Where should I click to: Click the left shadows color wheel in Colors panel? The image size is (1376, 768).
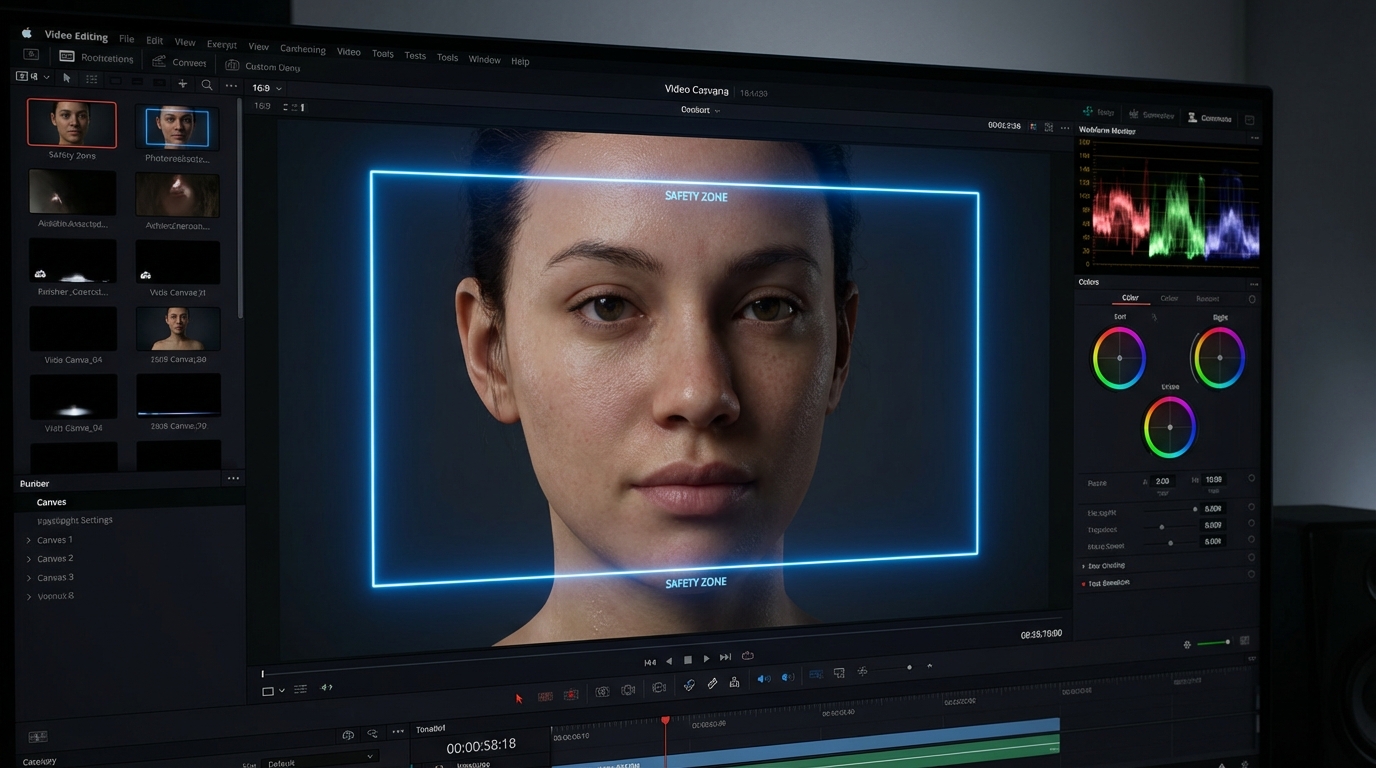1118,358
